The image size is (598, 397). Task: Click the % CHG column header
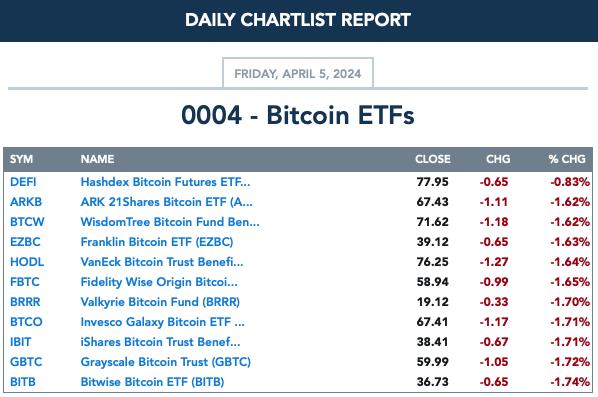(567, 159)
